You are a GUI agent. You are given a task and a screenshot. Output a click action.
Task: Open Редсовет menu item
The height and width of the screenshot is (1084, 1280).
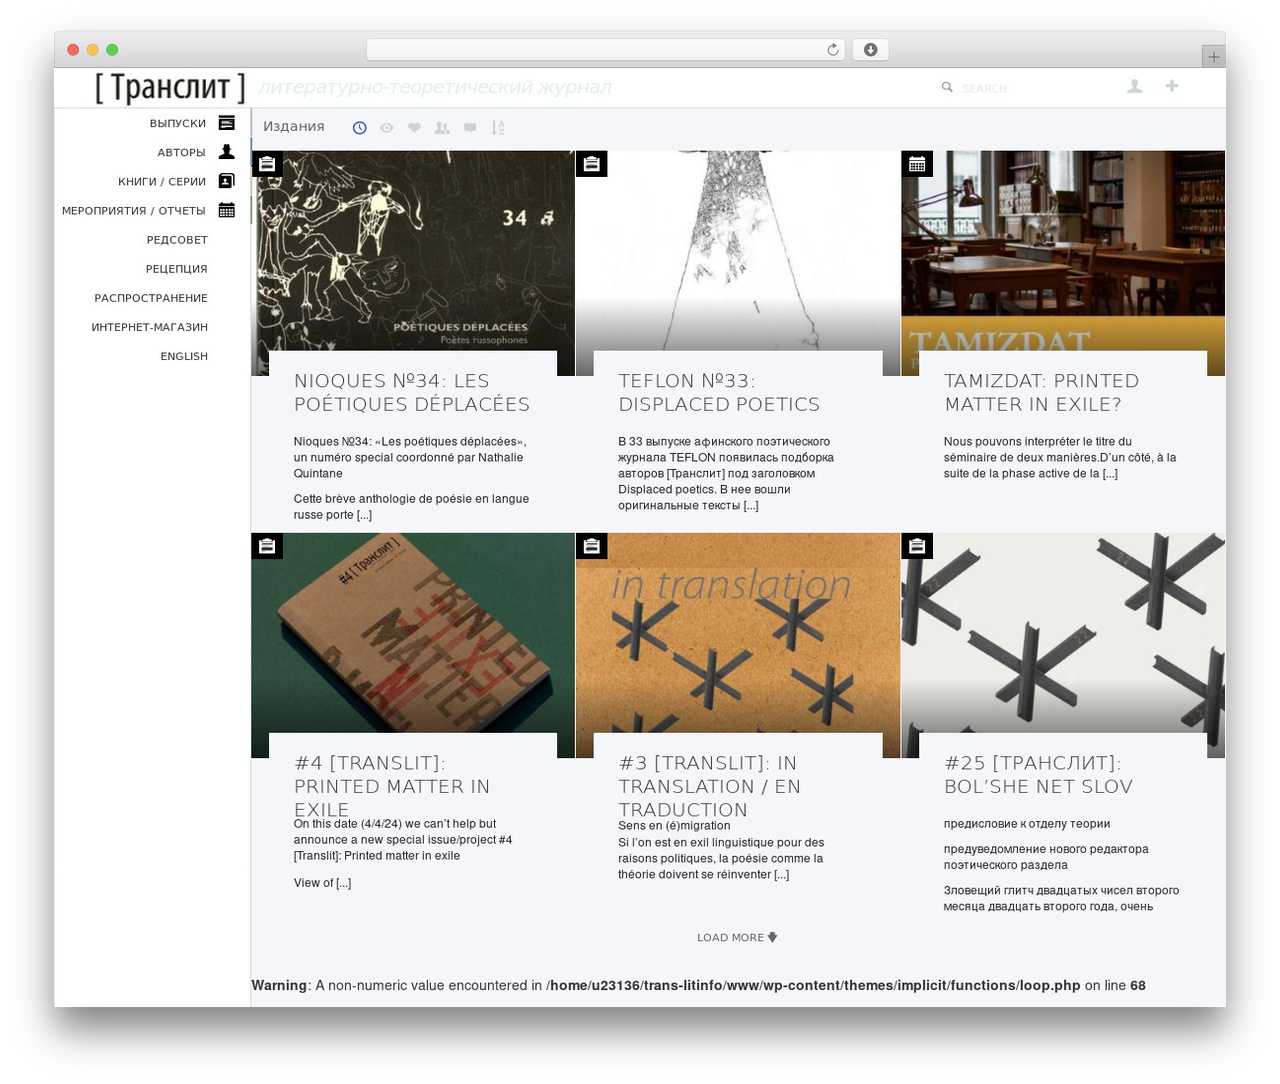[177, 240]
